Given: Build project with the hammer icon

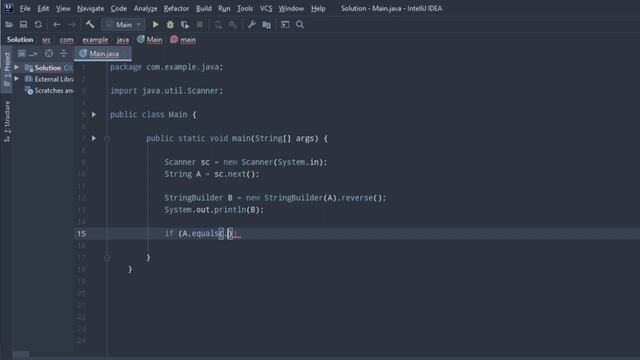Looking at the screenshot, I should coord(90,24).
